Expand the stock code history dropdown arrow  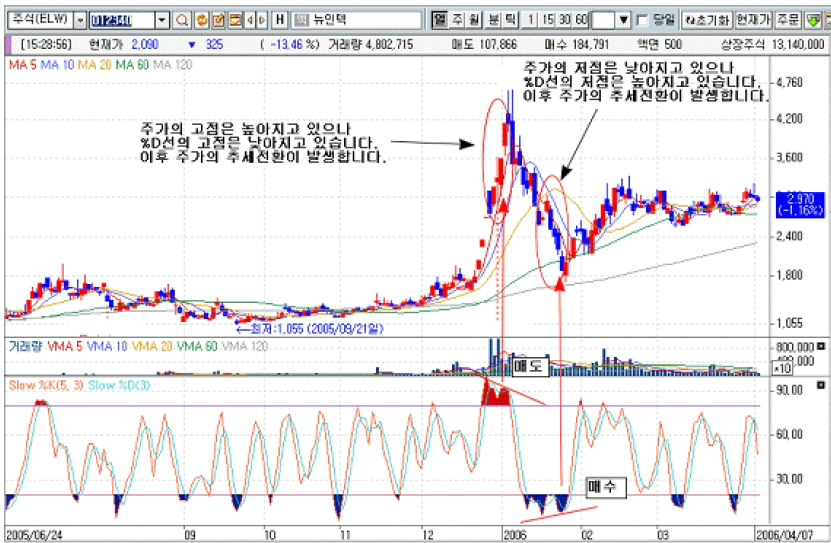coord(162,20)
